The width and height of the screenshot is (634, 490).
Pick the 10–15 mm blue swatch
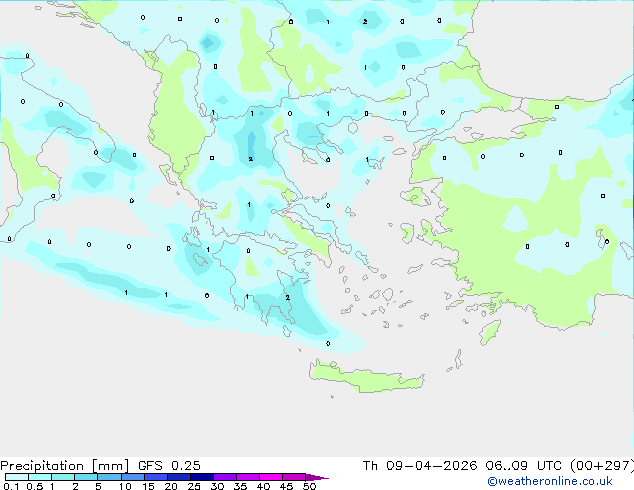[132, 477]
